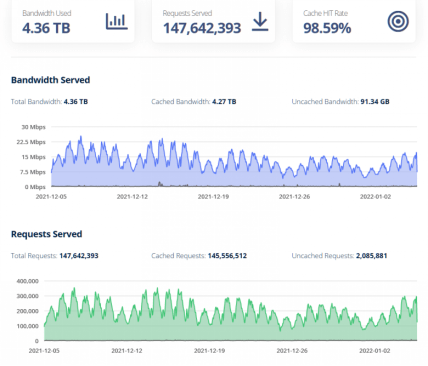This screenshot has width=428, height=366.
Task: Click 2021-12-05 date under bandwidth chart
Action: pyautogui.click(x=51, y=197)
